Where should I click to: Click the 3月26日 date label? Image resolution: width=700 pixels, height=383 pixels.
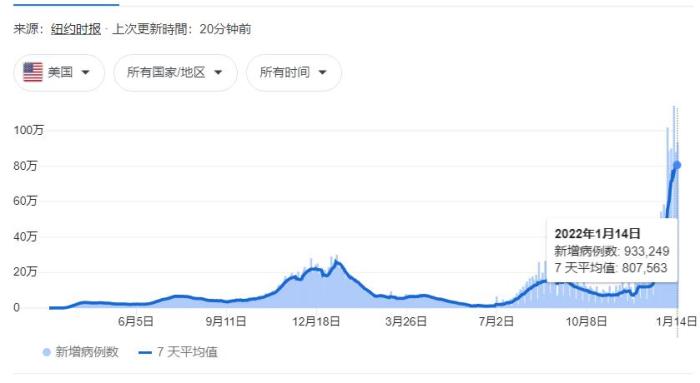coord(406,321)
